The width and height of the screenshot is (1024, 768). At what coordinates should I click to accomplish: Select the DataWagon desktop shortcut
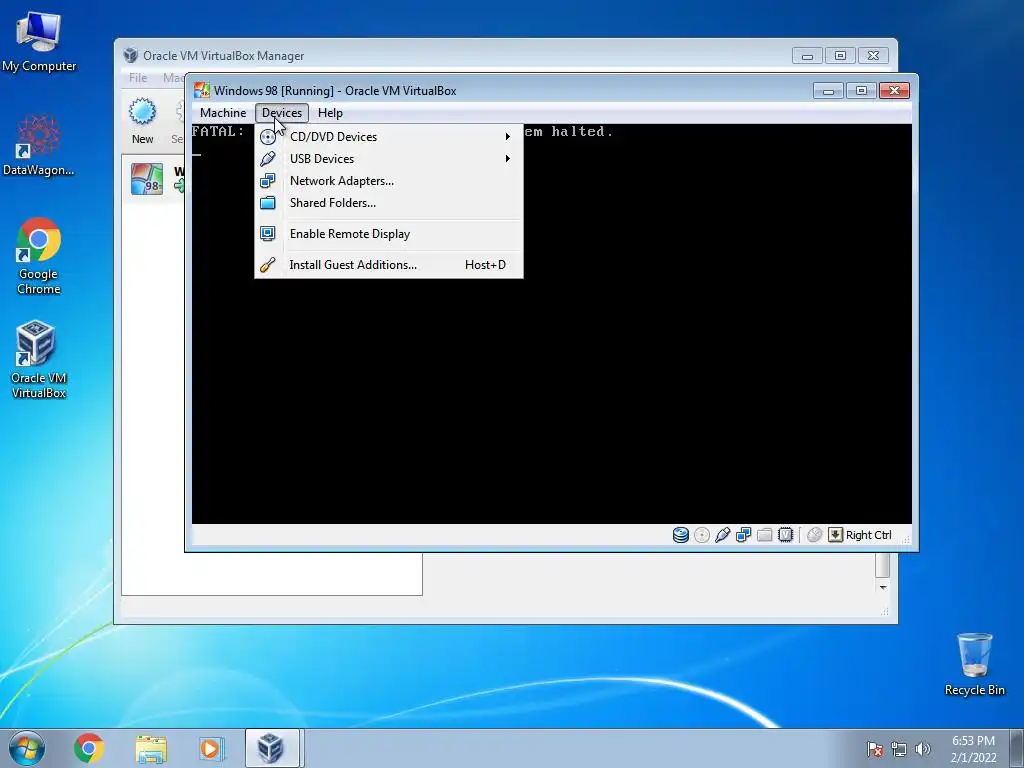39,145
